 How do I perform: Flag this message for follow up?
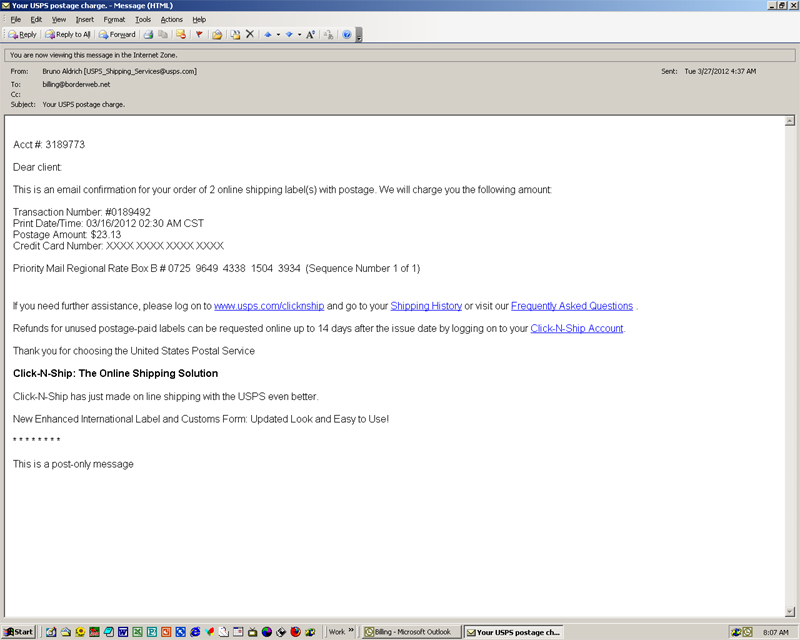tap(199, 34)
